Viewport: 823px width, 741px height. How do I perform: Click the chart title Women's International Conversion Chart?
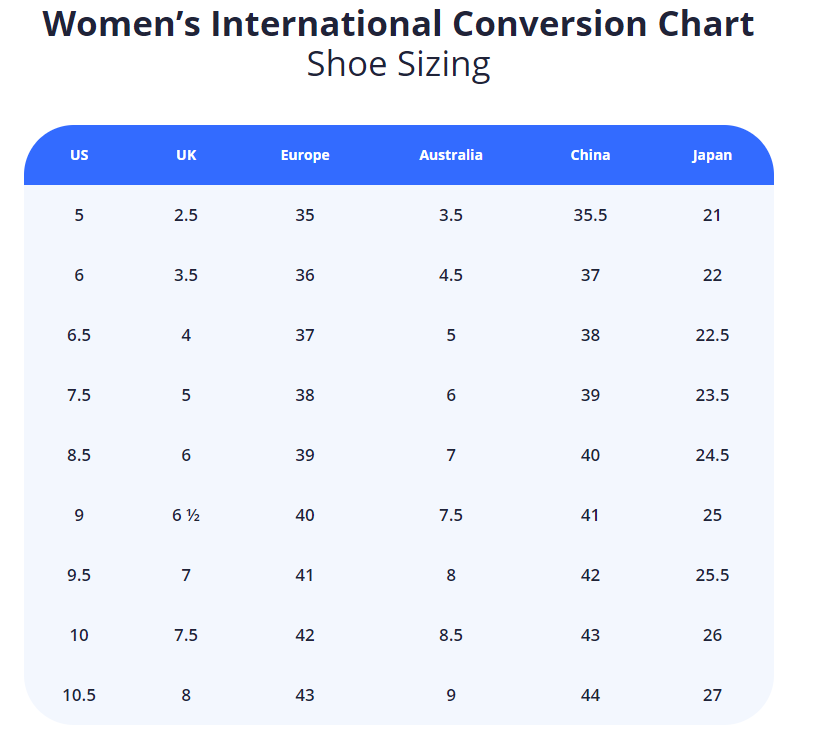click(398, 23)
